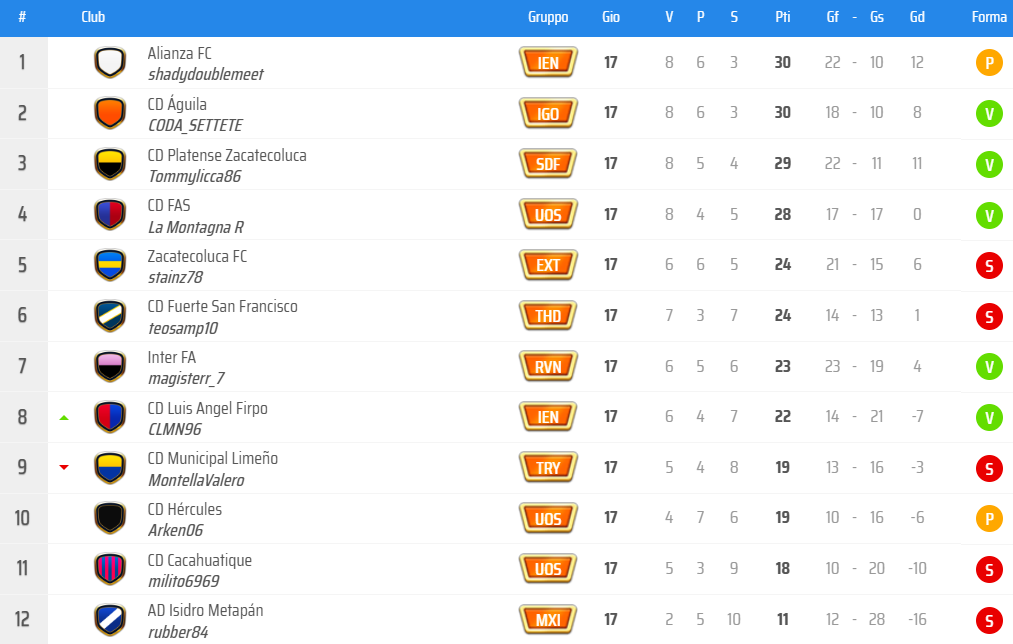This screenshot has width=1013, height=644.
Task: Sort the table by Gruppo column
Action: pyautogui.click(x=548, y=17)
